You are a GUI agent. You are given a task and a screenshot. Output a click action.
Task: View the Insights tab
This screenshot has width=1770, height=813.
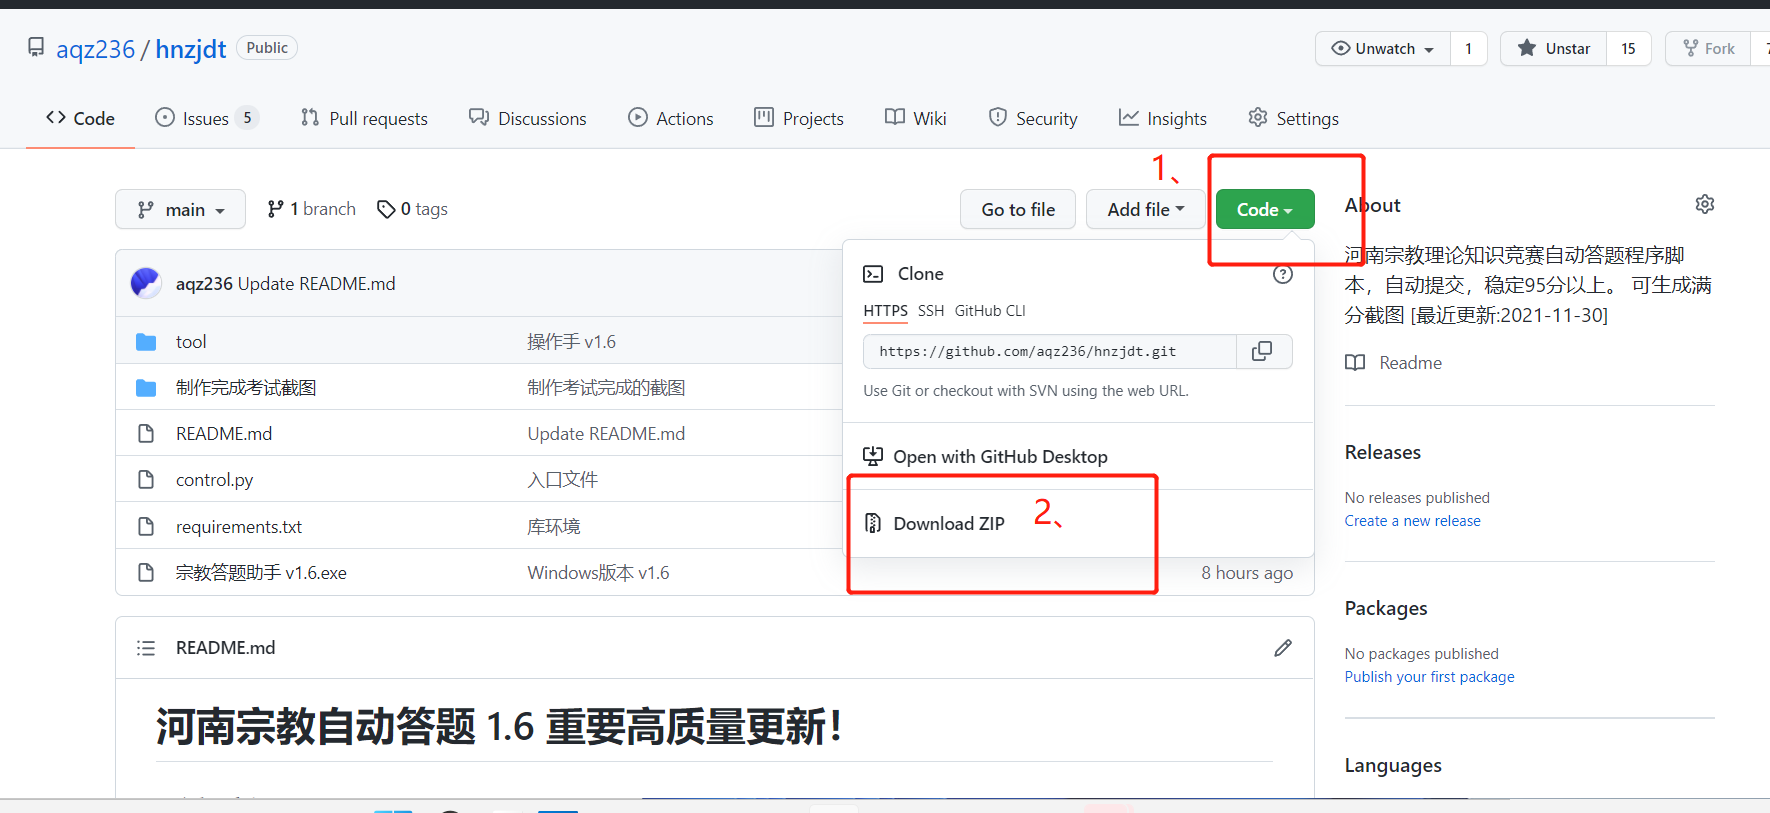pyautogui.click(x=1163, y=118)
